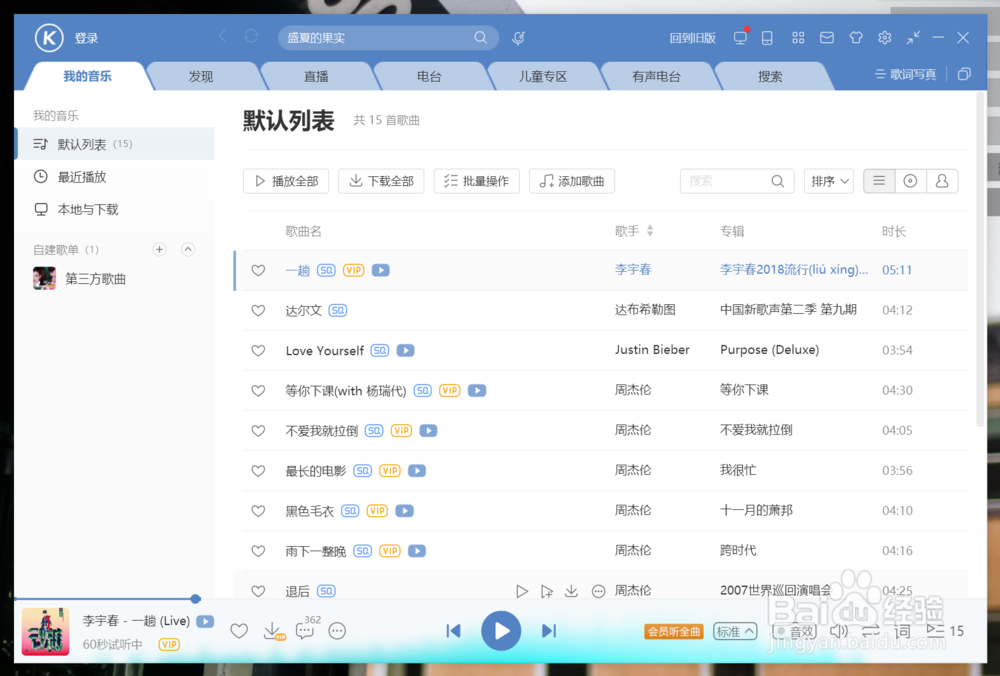Click the KuGou logo icon
Image resolution: width=1000 pixels, height=676 pixels.
(49, 38)
